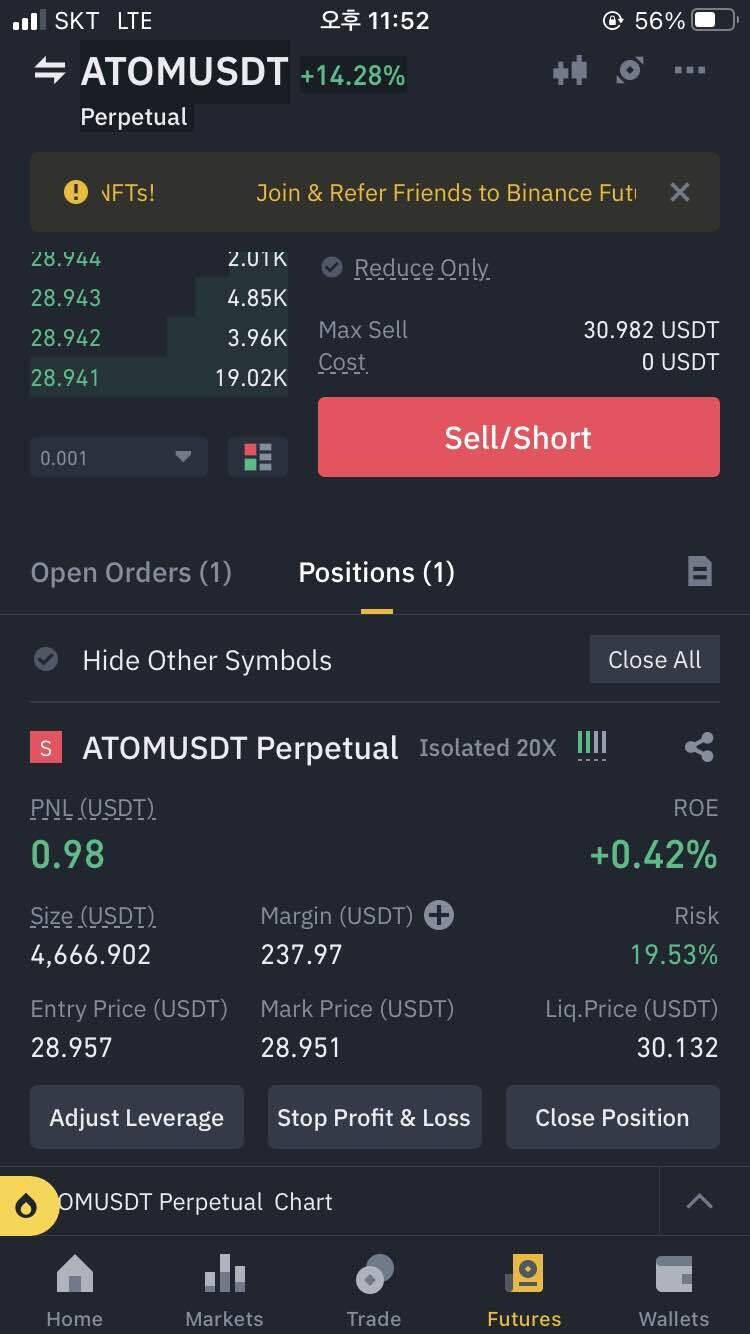Add margin with the plus icon
This screenshot has width=750, height=1334.
(439, 915)
